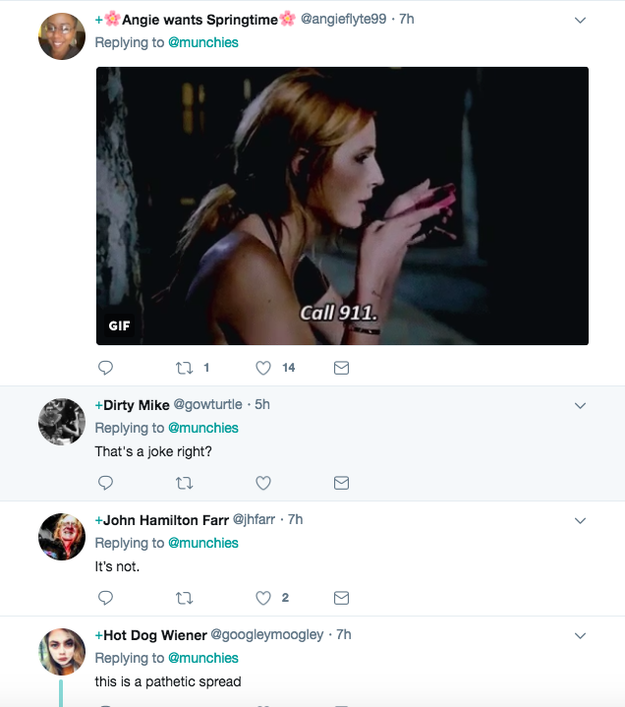Play the Call 911 GIF
The image size is (625, 707).
coord(342,206)
